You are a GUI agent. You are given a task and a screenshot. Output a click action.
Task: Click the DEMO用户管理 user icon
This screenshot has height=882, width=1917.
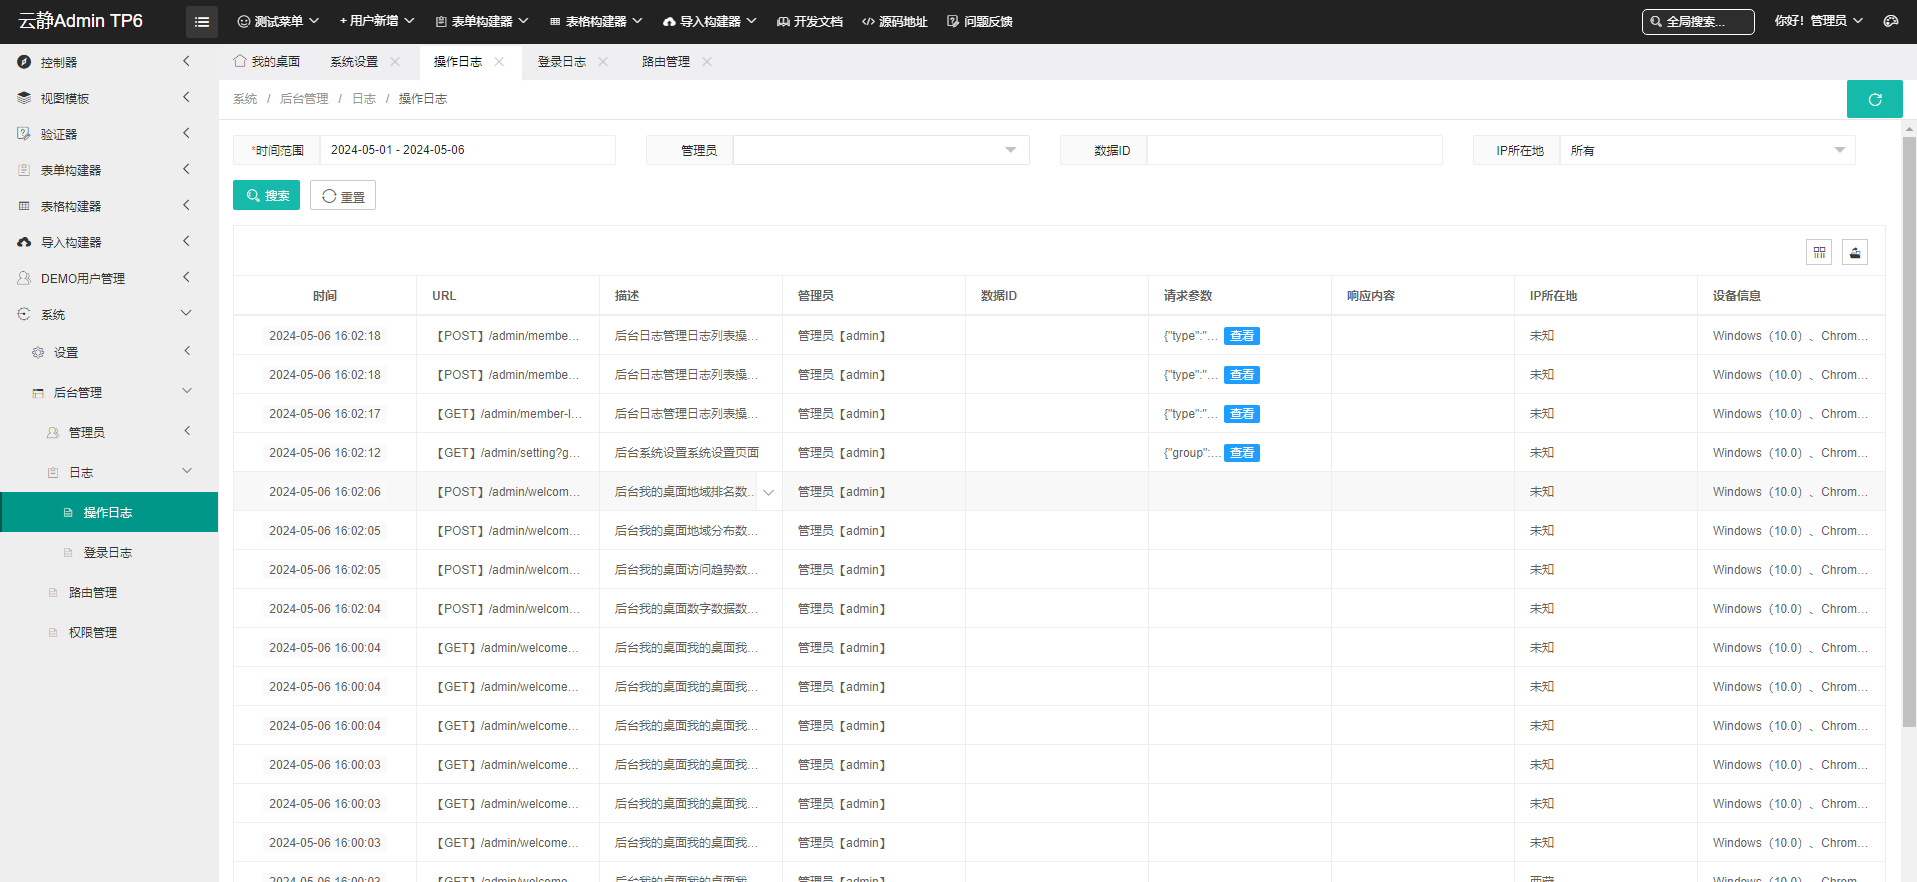[24, 278]
